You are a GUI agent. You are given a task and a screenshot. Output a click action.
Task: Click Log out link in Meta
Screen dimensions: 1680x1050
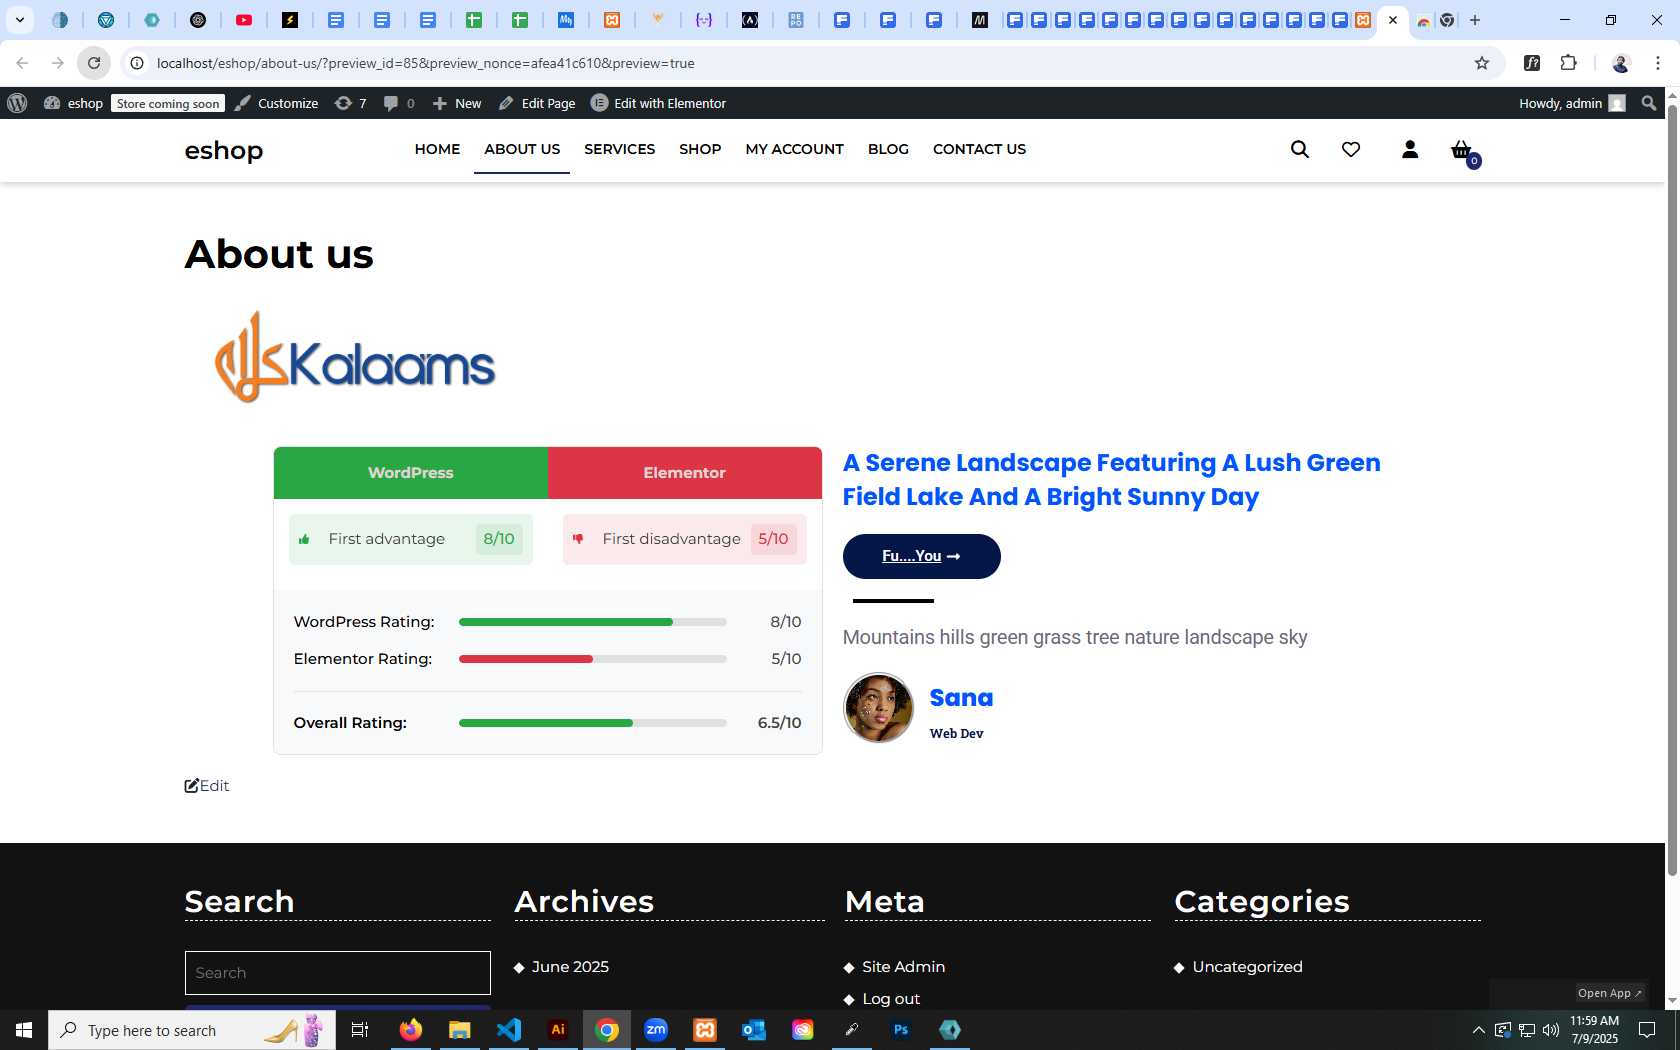pyautogui.click(x=891, y=999)
